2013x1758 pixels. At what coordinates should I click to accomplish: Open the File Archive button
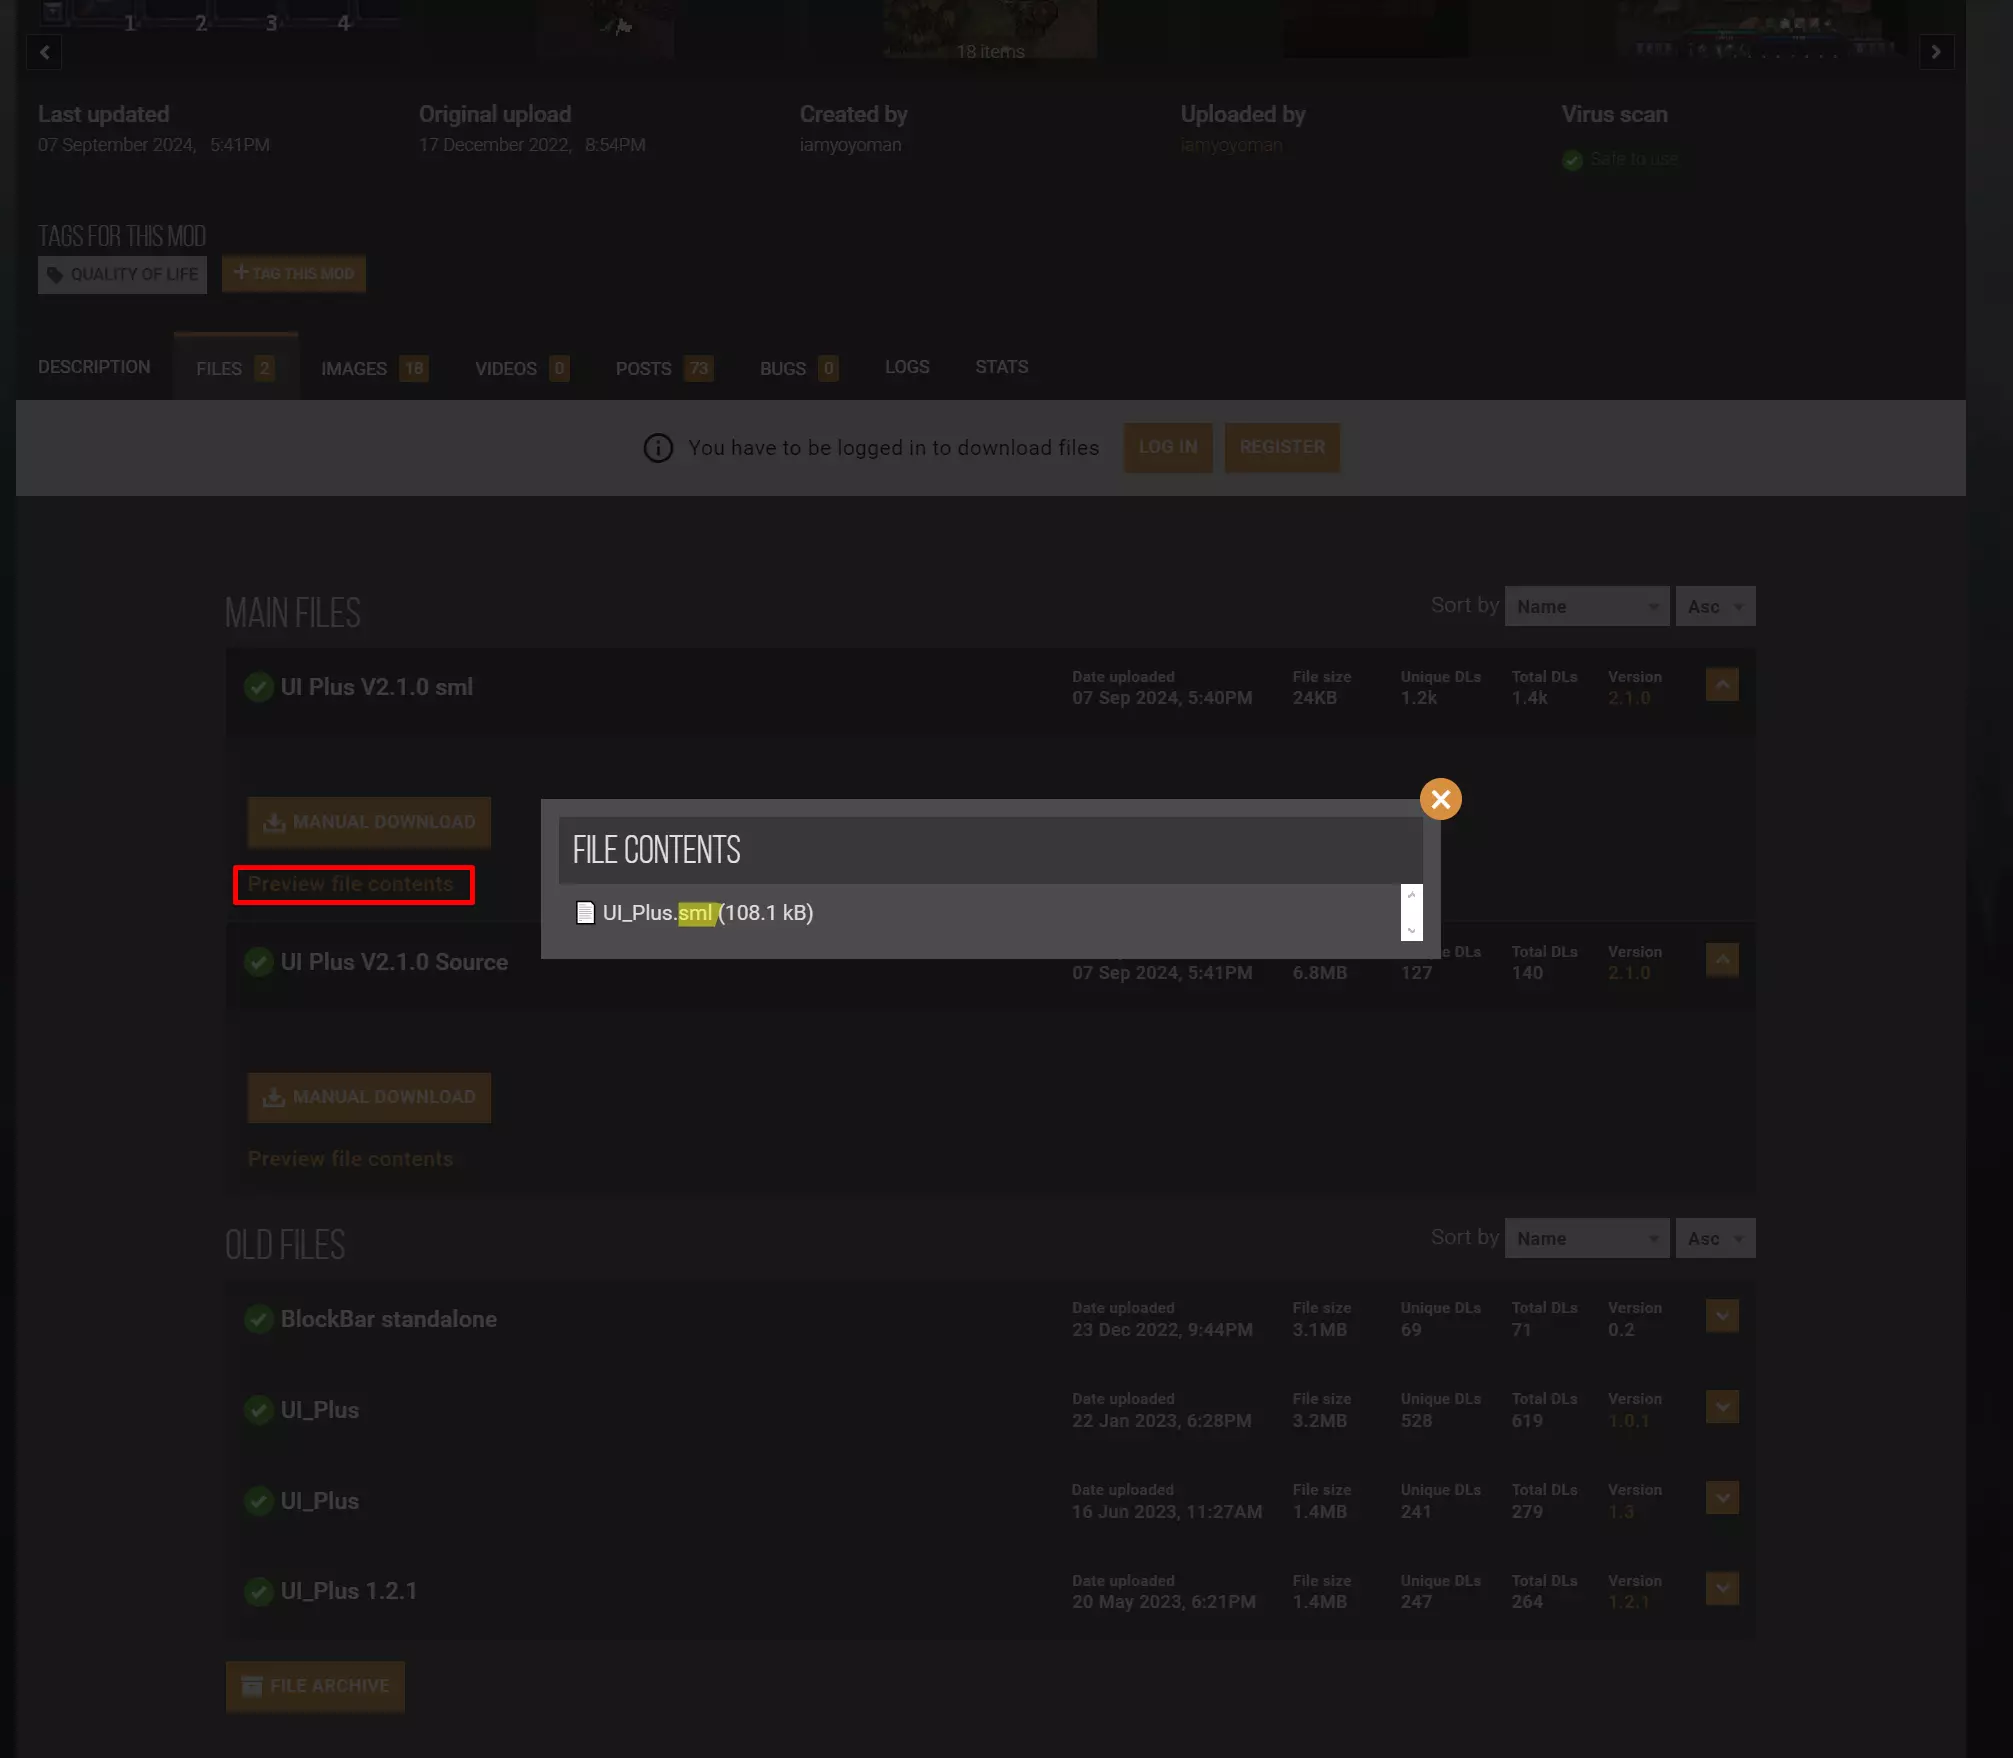coord(315,1686)
